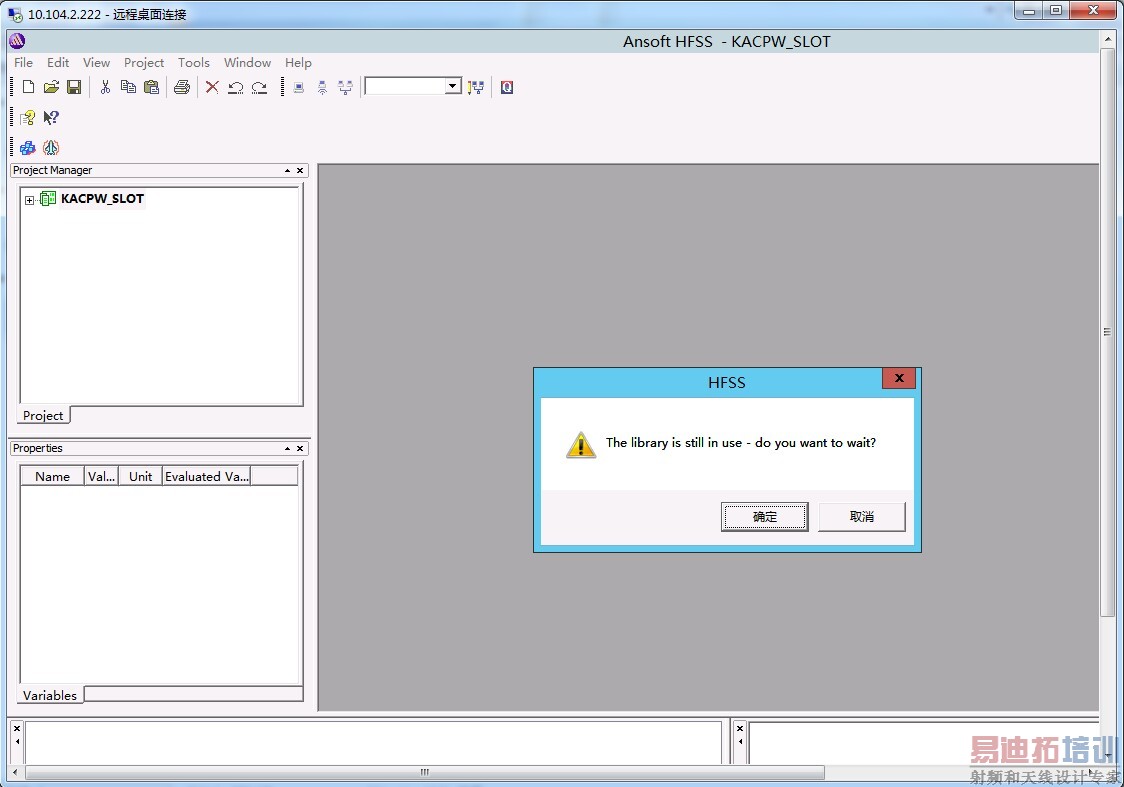Select the remote machine simulation icon

click(322, 87)
